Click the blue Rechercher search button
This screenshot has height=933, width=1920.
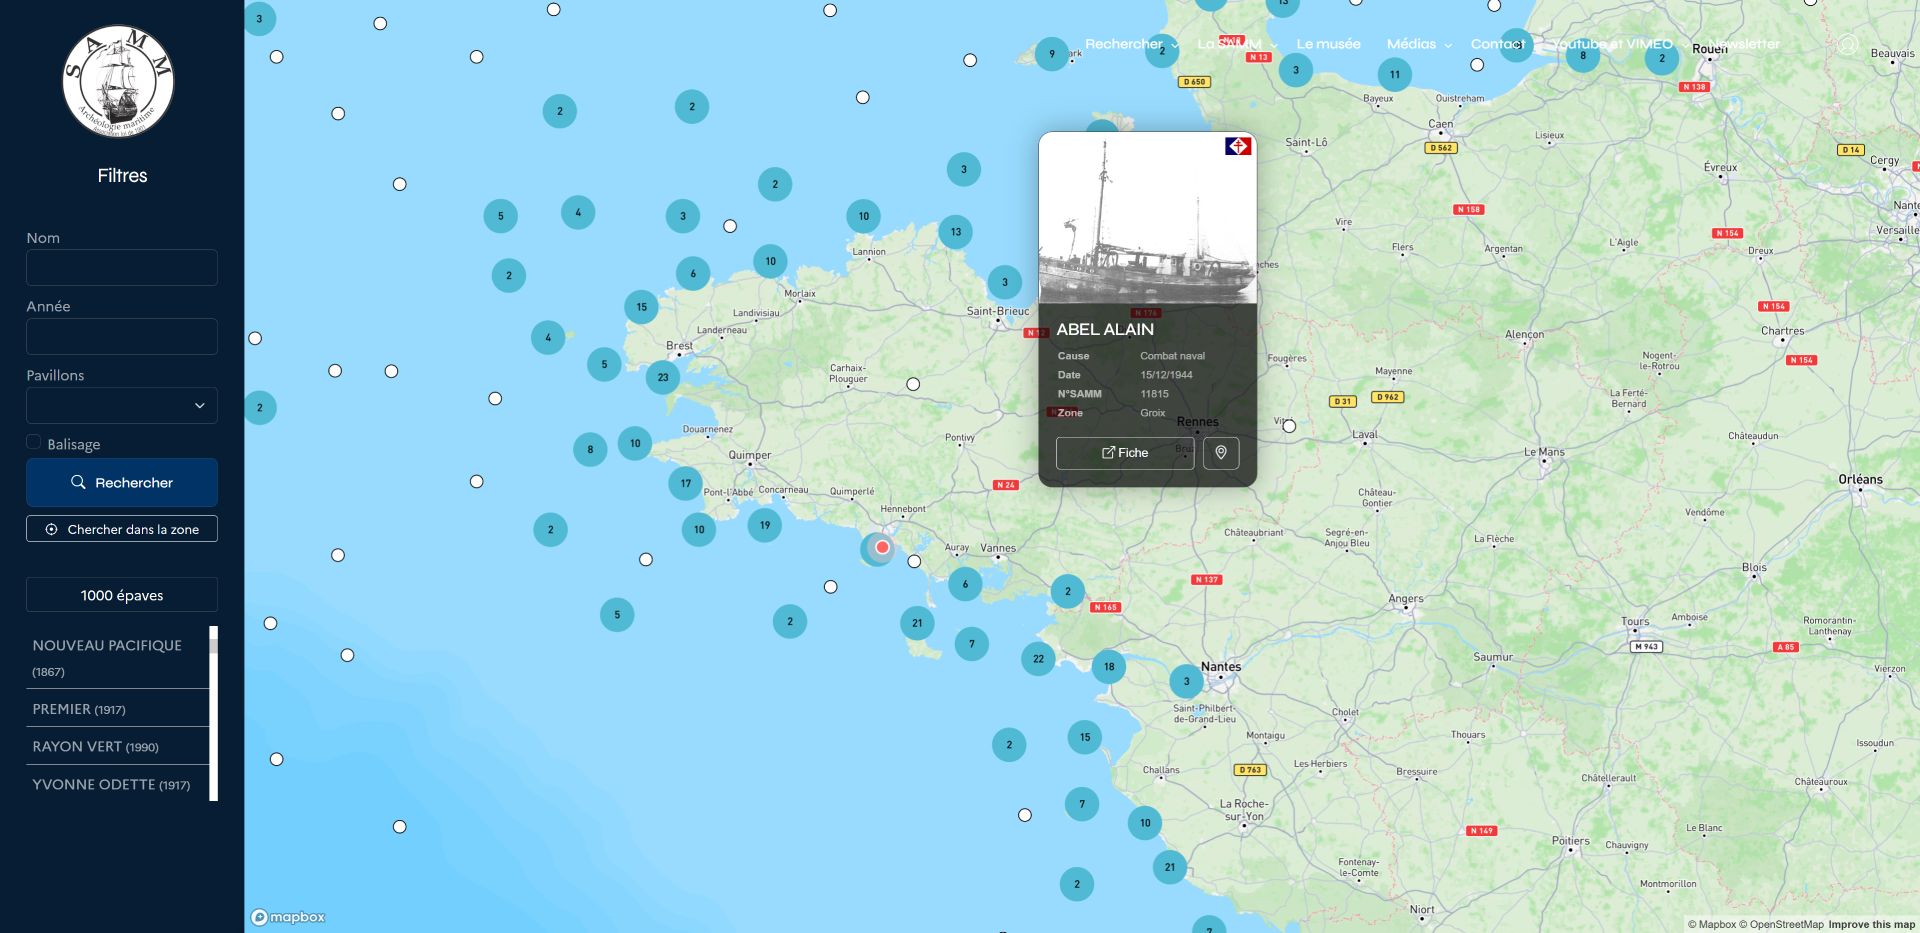tap(122, 482)
